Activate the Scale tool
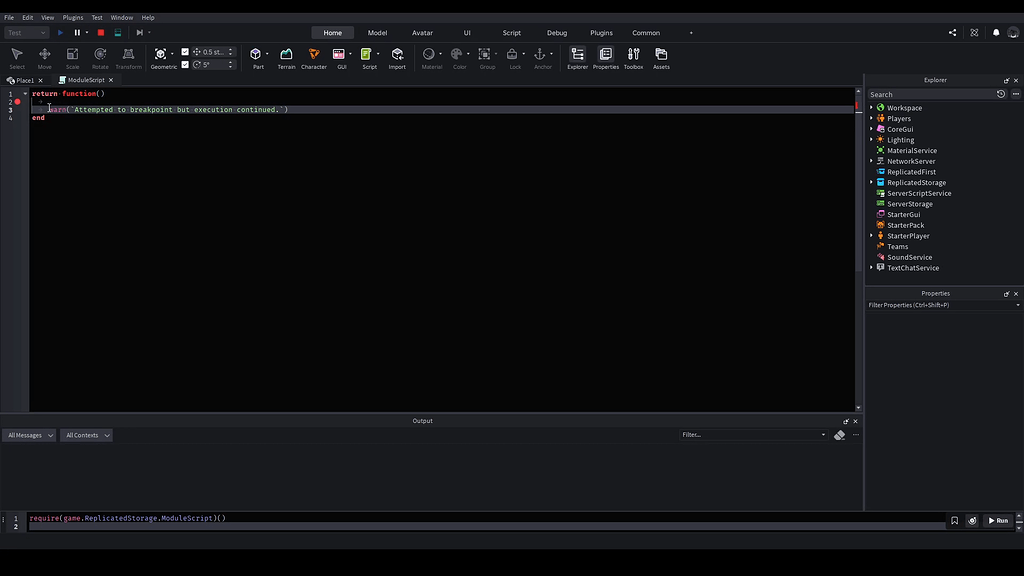Viewport: 1024px width, 576px height. click(x=72, y=57)
